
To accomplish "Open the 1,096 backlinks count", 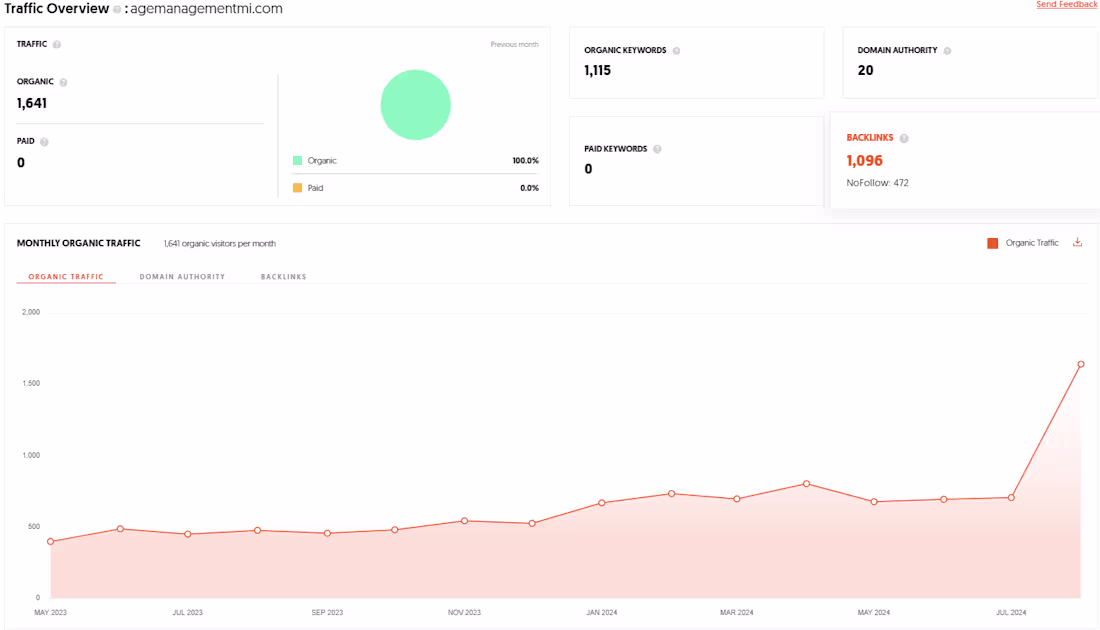I will click(x=864, y=161).
